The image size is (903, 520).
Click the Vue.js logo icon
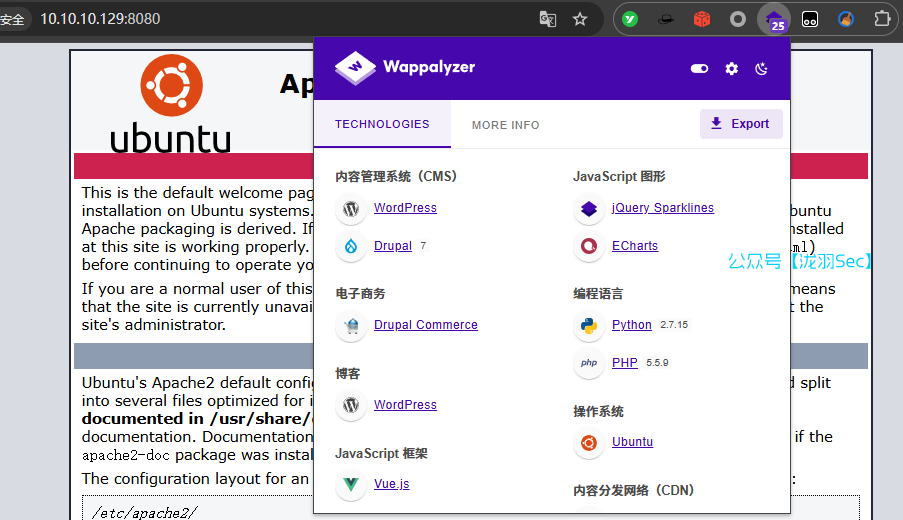(x=351, y=485)
